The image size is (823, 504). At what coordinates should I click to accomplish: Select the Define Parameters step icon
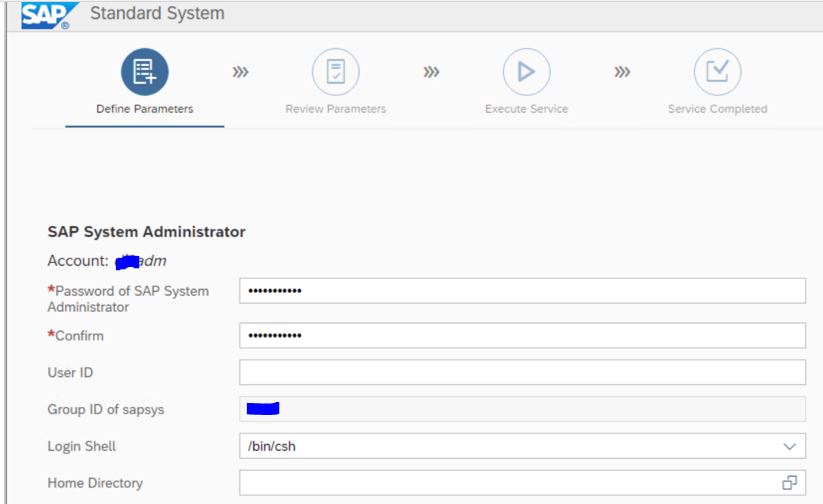tap(145, 72)
